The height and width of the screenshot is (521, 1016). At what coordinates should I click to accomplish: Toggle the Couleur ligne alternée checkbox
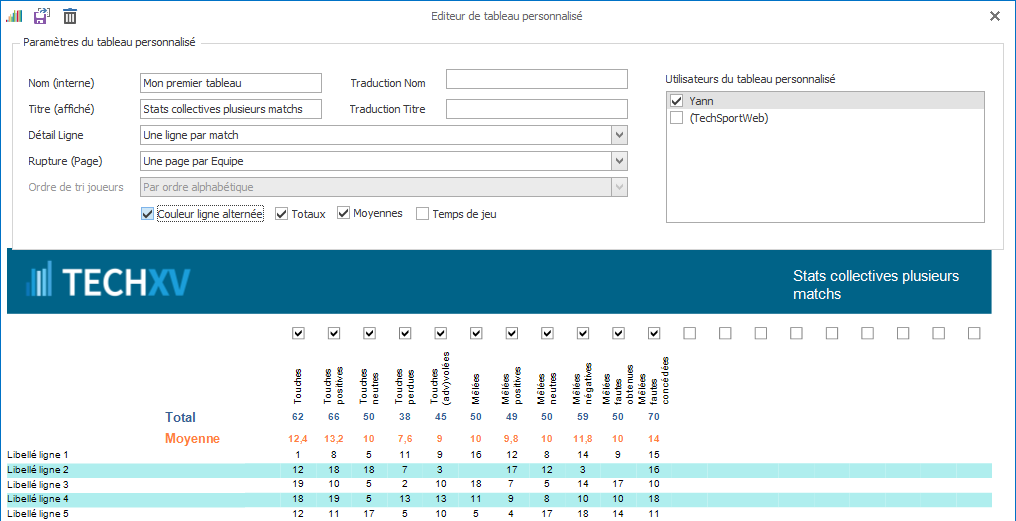point(149,214)
